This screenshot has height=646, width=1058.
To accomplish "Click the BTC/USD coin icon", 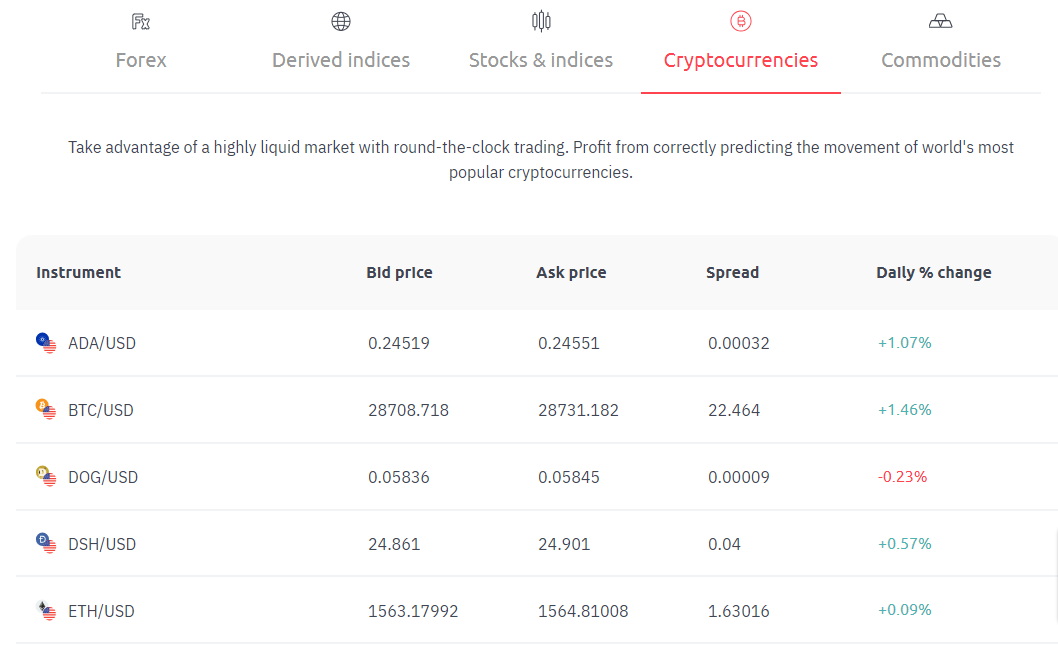I will tap(46, 409).
